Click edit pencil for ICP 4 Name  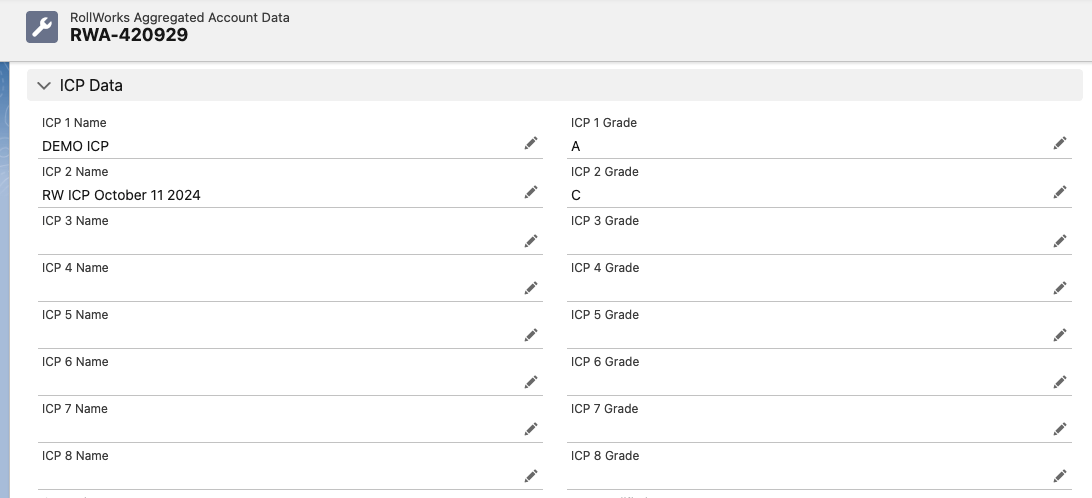point(531,288)
